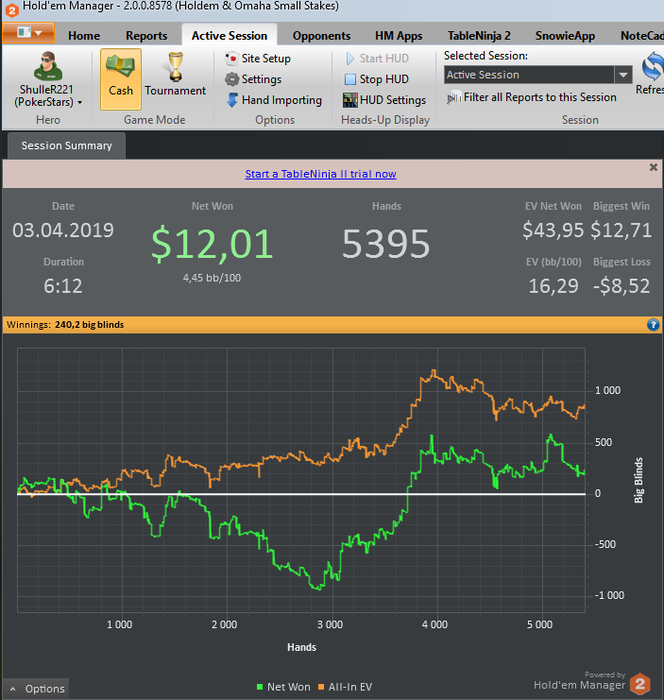This screenshot has height=700, width=664.
Task: Open Hand Importing options
Action: pos(274,100)
